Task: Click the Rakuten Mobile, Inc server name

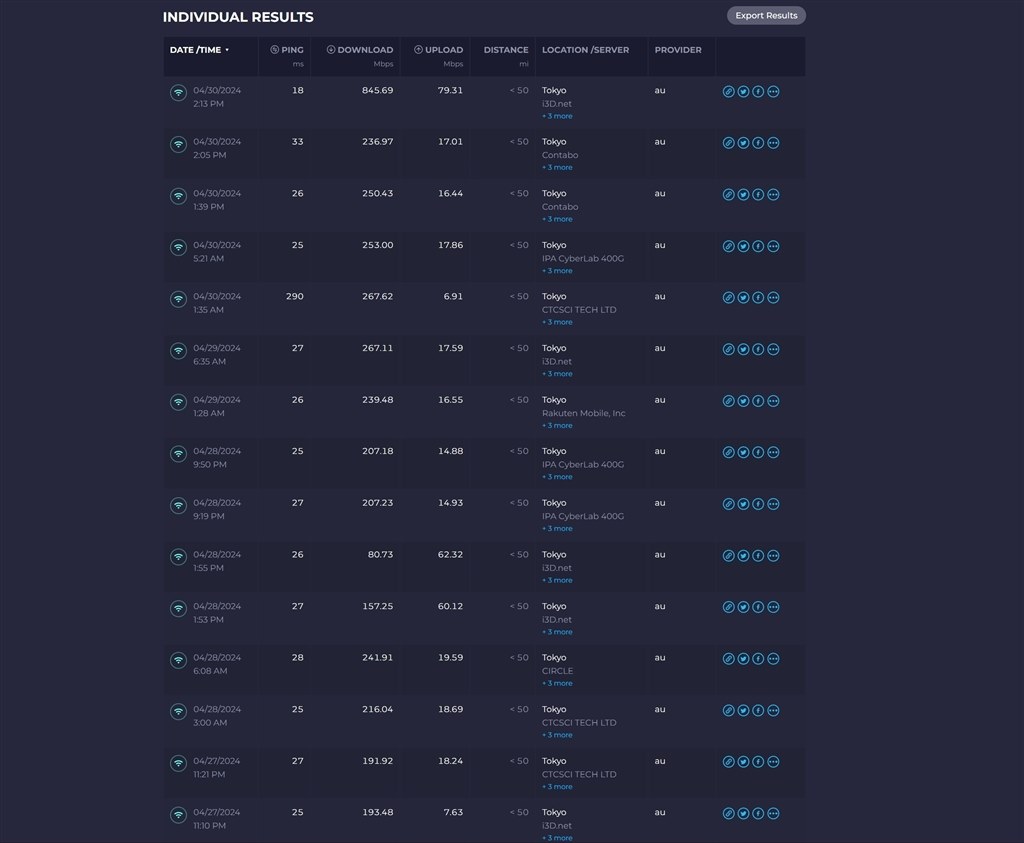Action: [583, 413]
